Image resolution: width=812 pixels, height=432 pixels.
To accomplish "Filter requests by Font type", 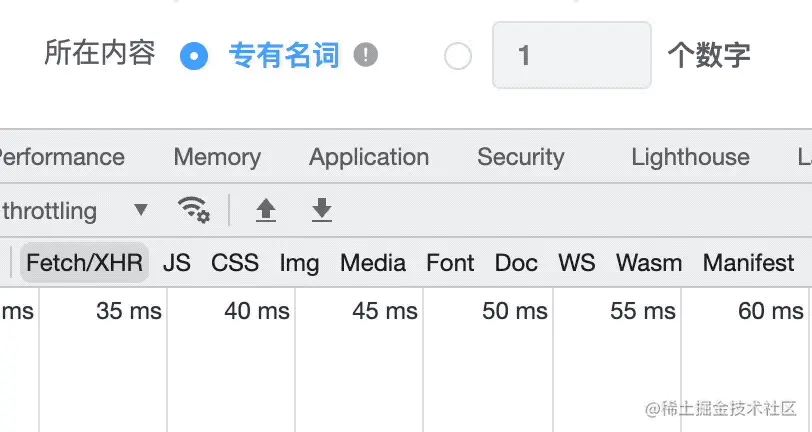I will point(450,263).
